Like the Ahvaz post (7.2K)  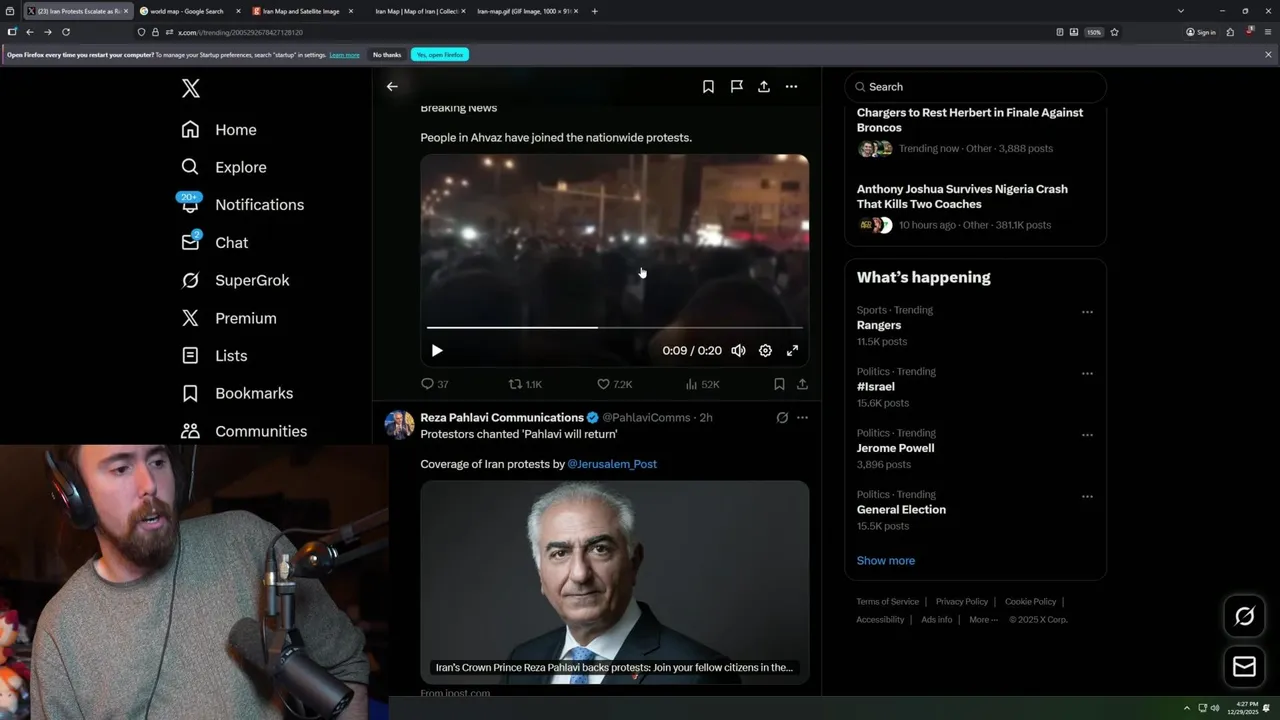(x=614, y=384)
